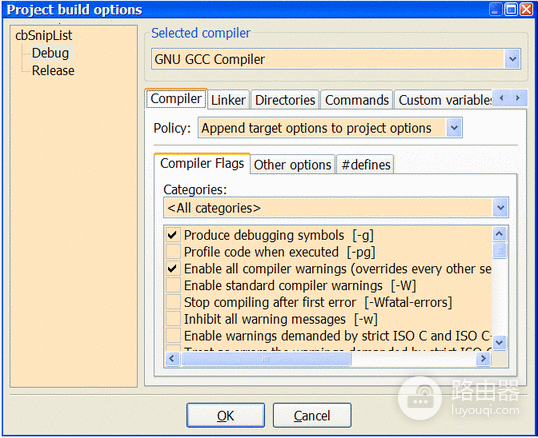Open the Other options tab

point(292,165)
